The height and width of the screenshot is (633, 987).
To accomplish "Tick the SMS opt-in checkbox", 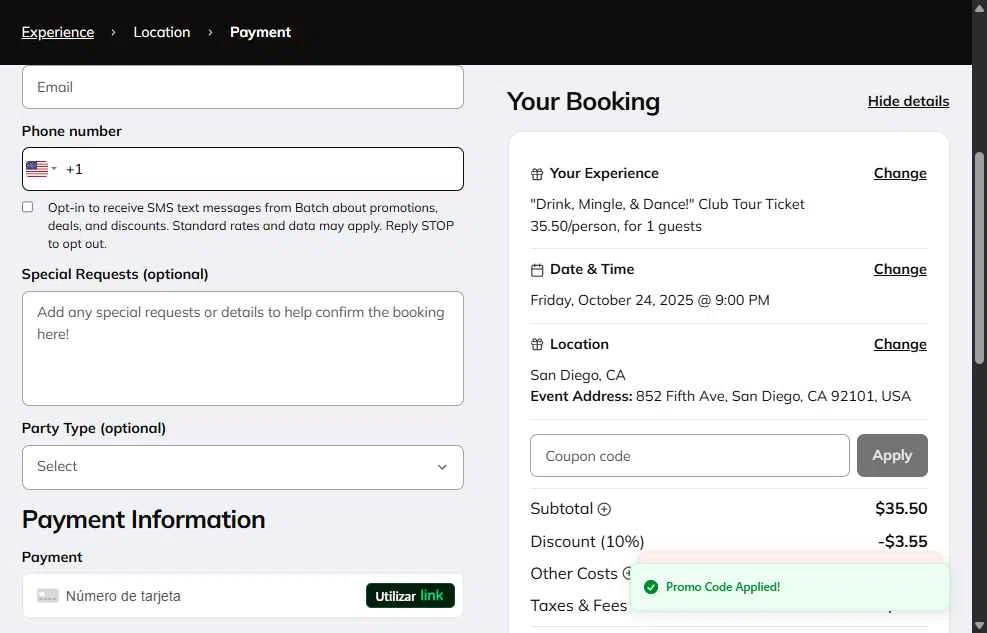I will 28,207.
